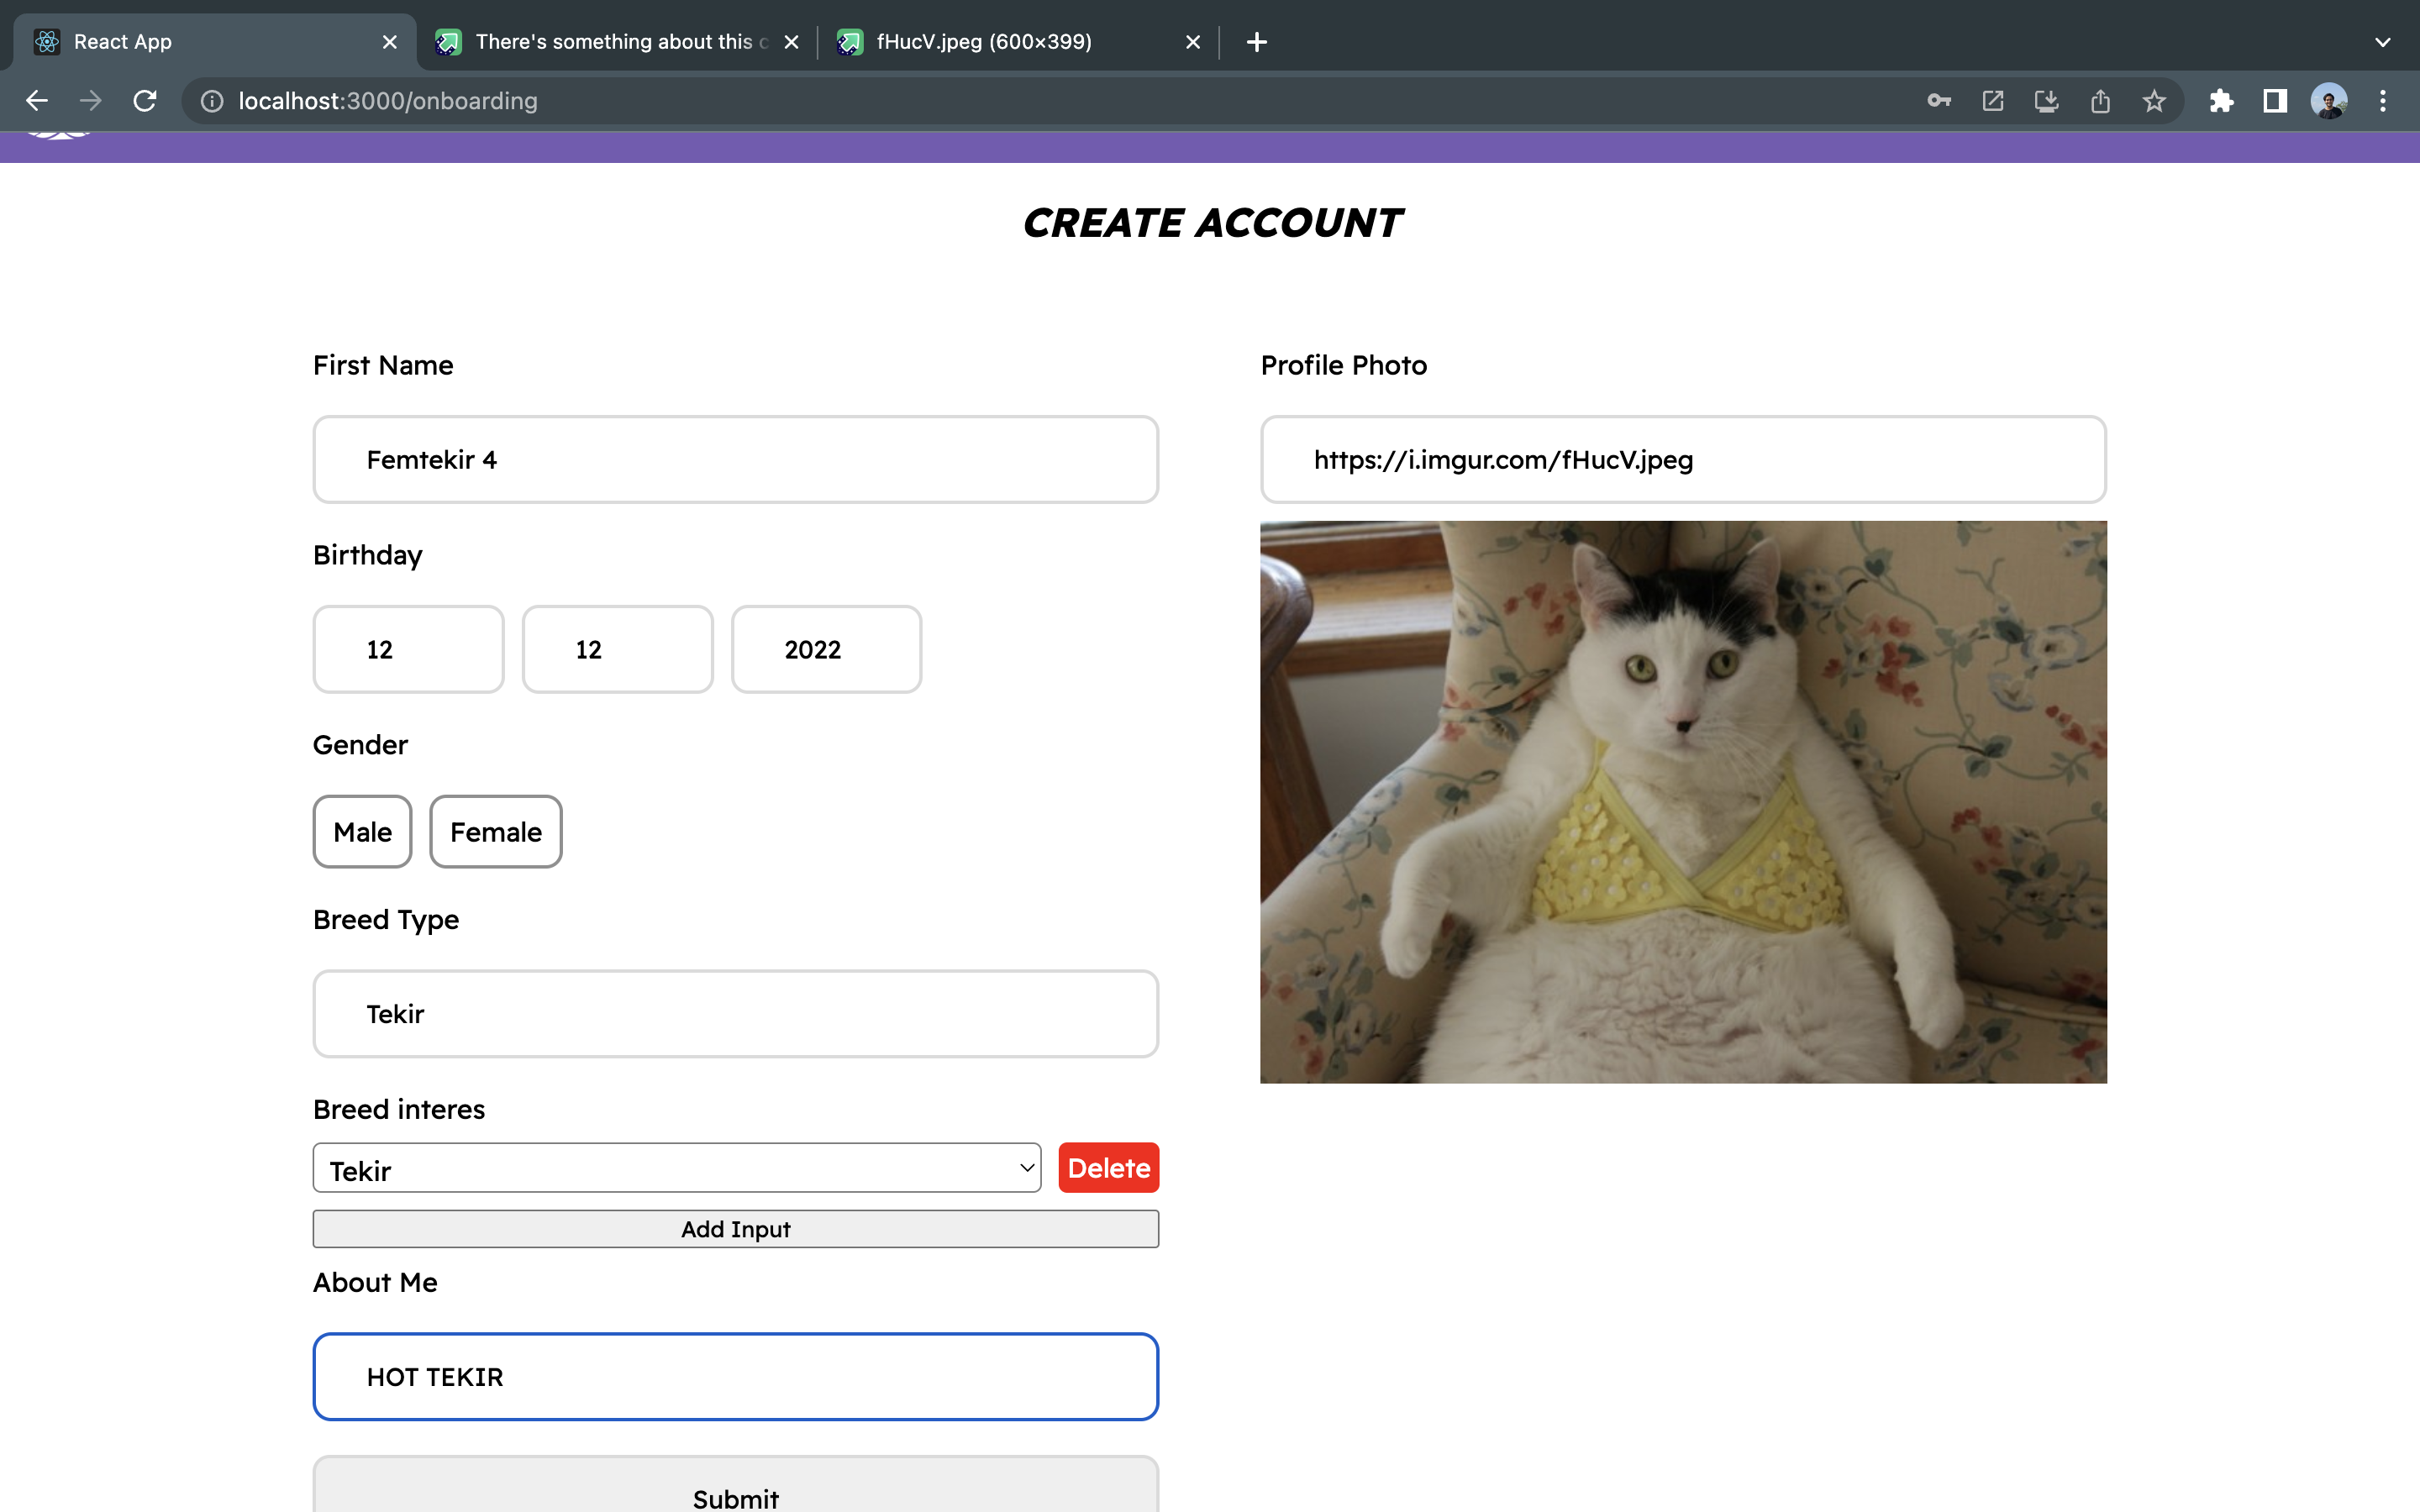
Task: Open Chrome three-dot menu
Action: (x=2383, y=101)
